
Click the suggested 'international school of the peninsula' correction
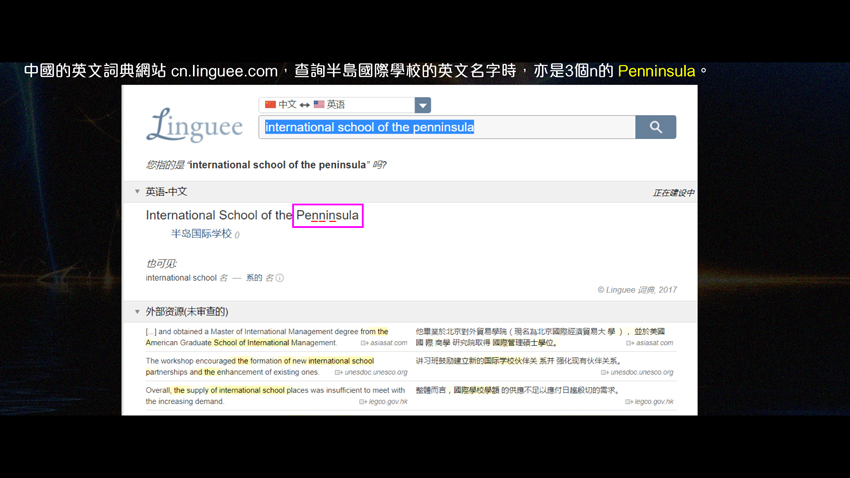tap(279, 165)
